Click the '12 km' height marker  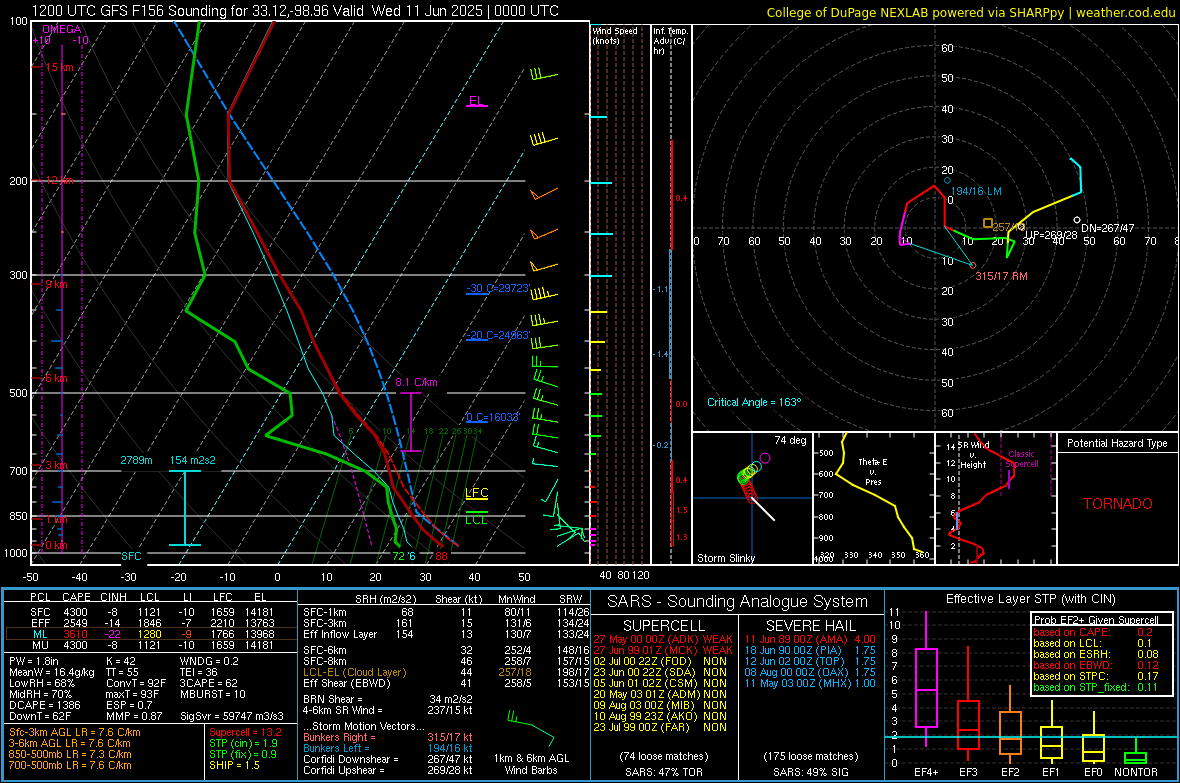pyautogui.click(x=59, y=181)
